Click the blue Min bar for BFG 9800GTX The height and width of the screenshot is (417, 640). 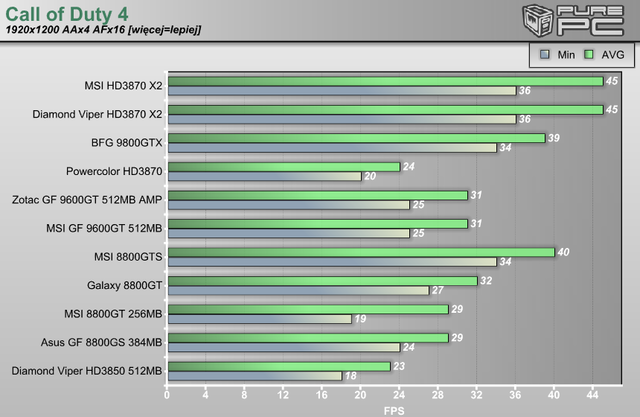(x=332, y=148)
